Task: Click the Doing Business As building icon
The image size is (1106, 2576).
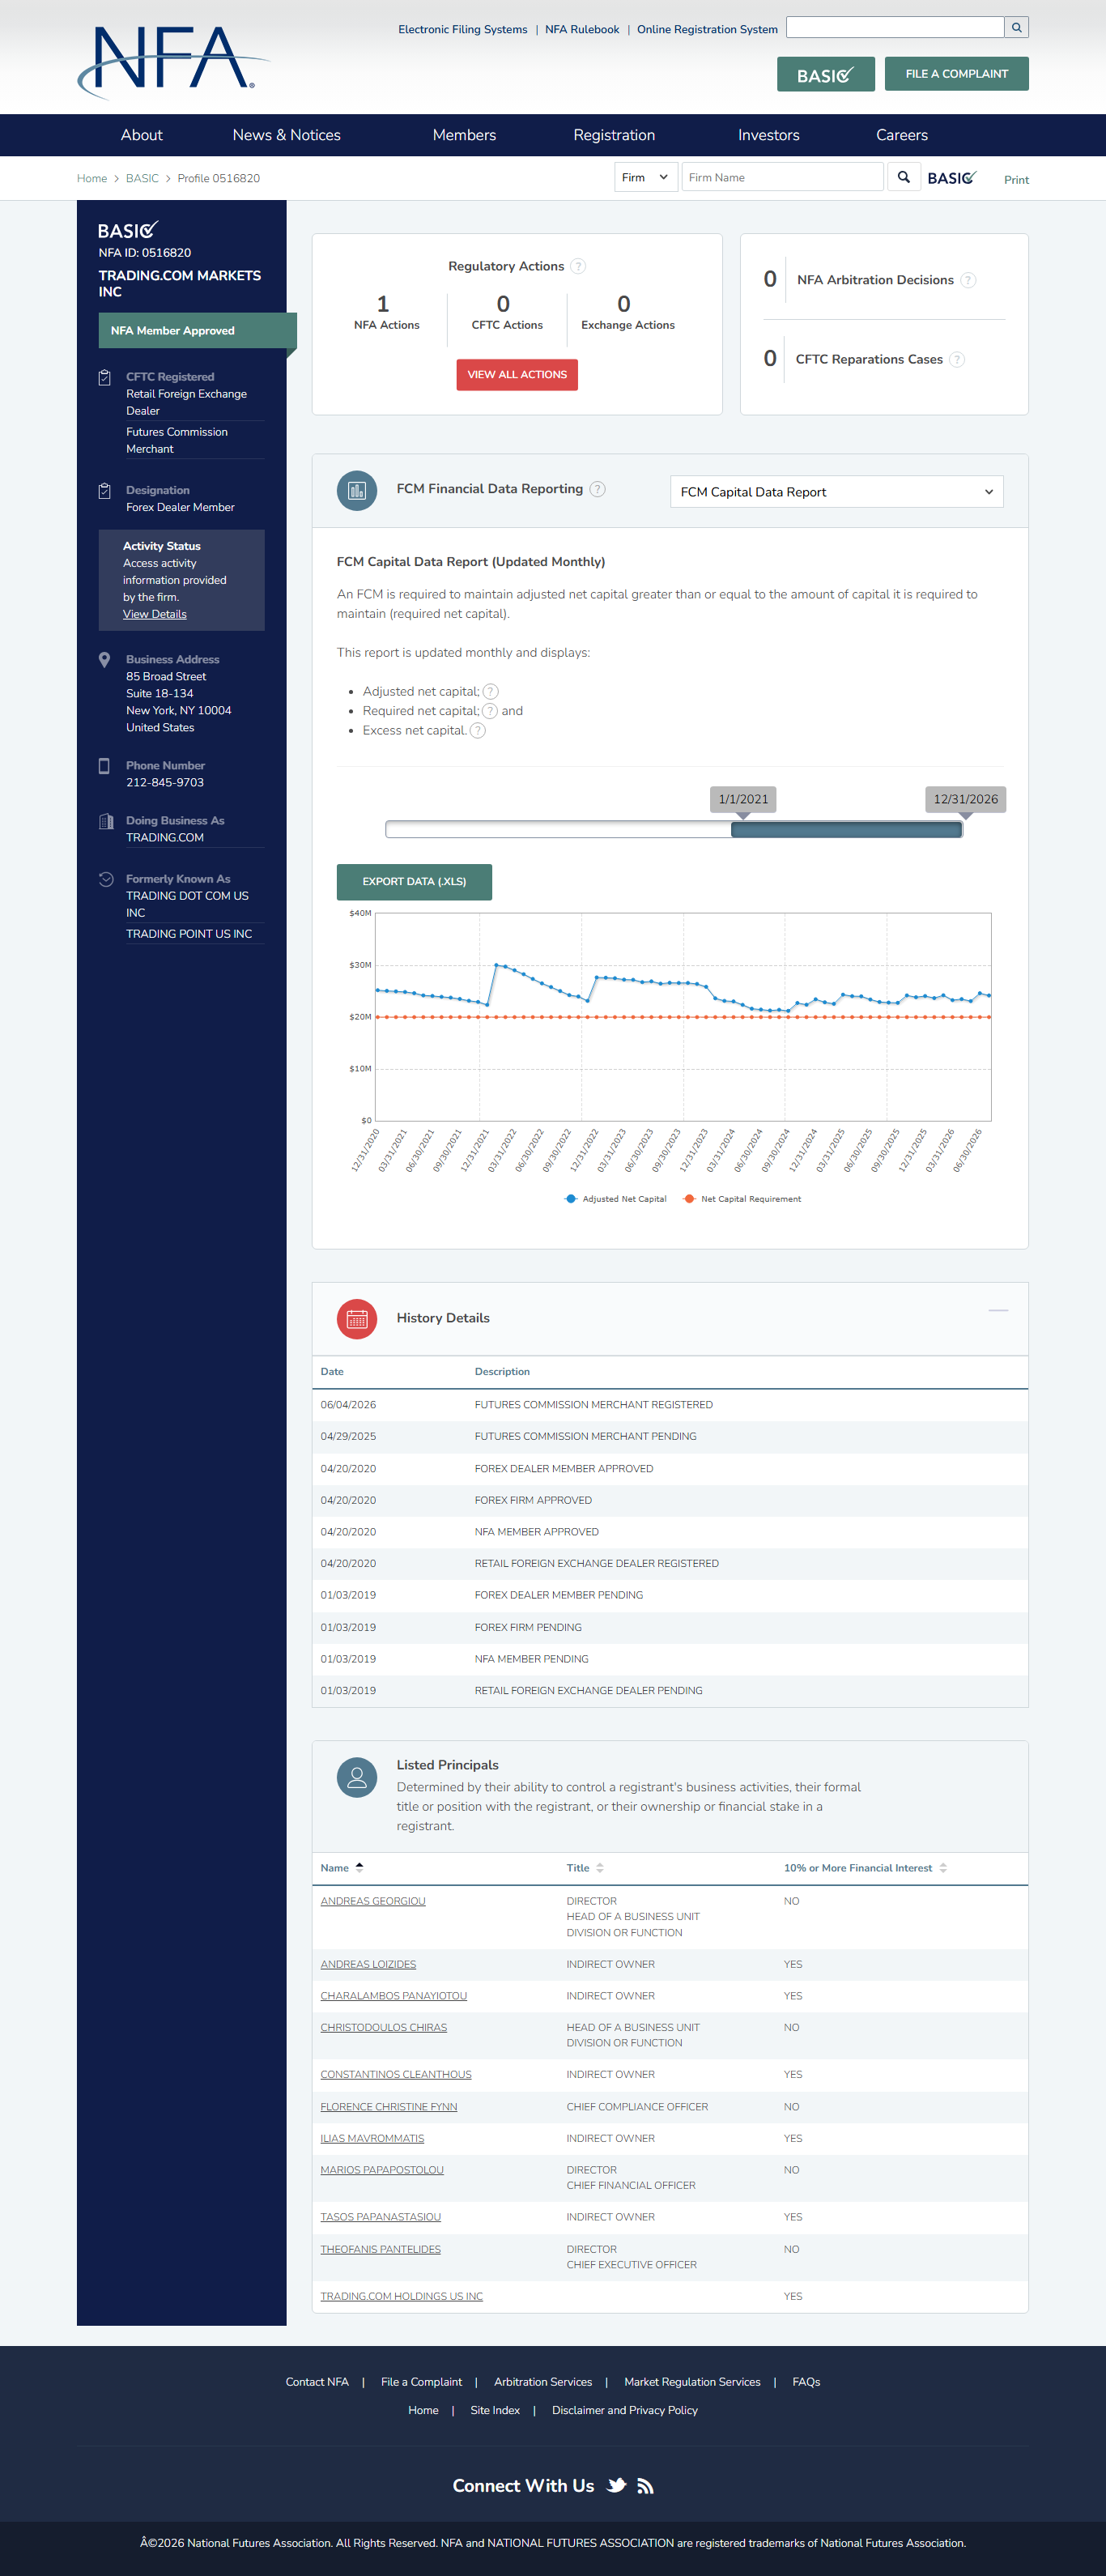Action: click(x=105, y=821)
